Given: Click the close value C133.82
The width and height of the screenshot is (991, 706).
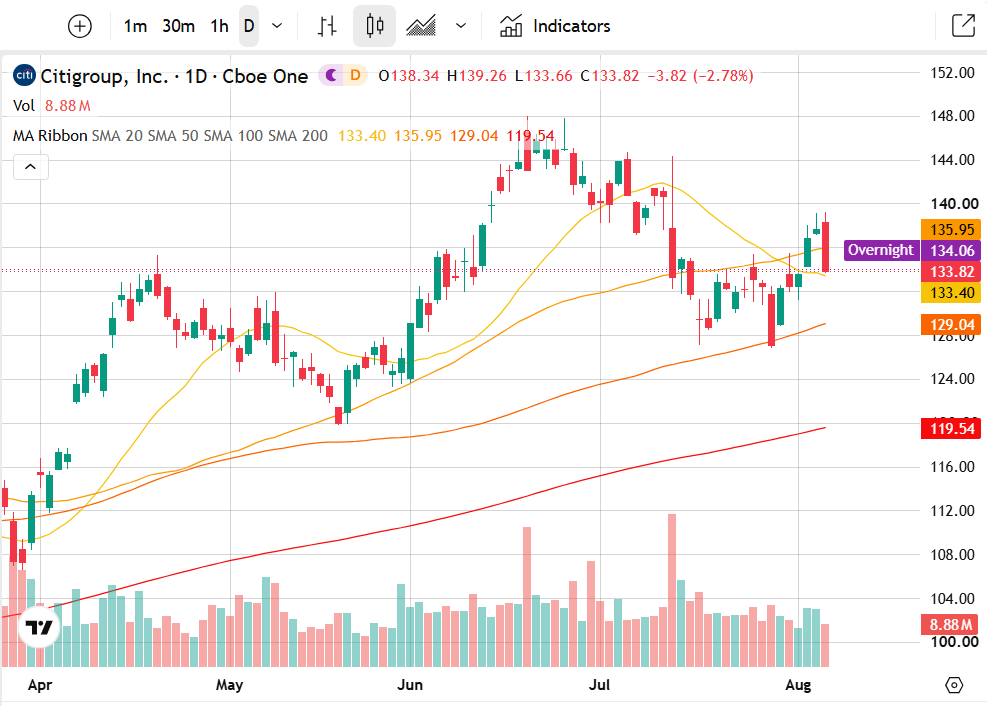Looking at the screenshot, I should (x=610, y=76).
